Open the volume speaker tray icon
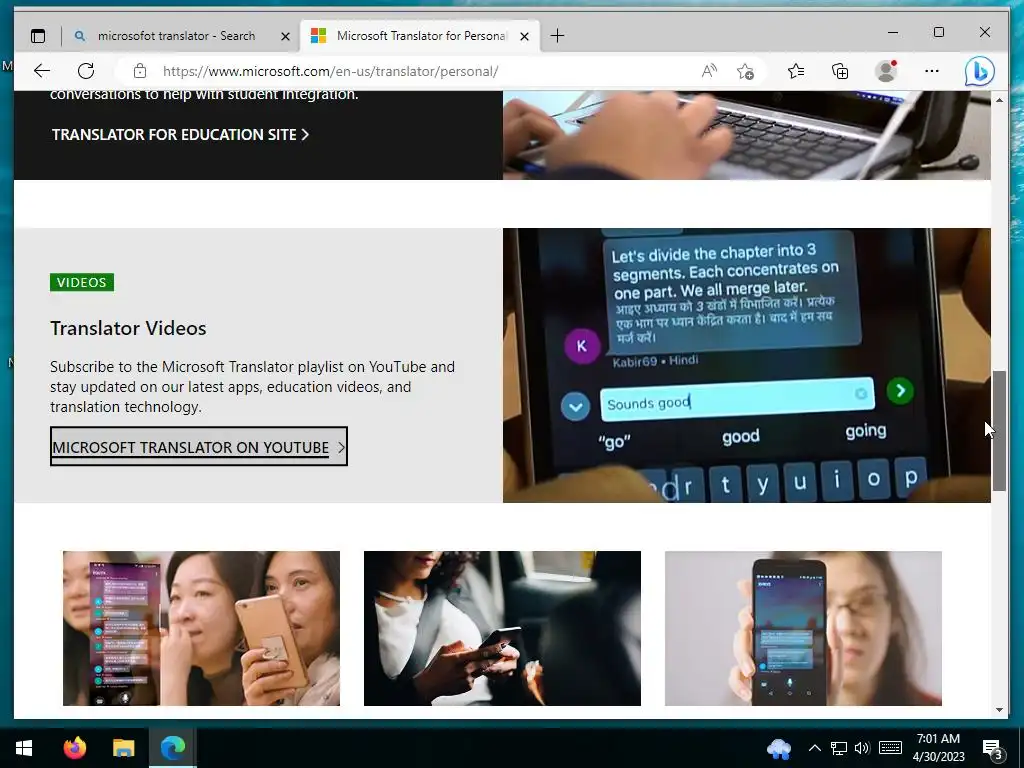The height and width of the screenshot is (768, 1024). [862, 748]
